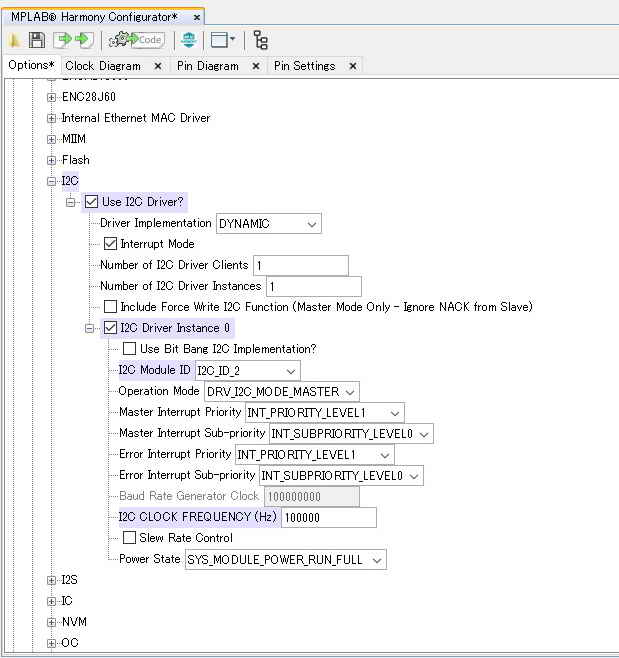
Task: Select the 'I2S' tree label
Action: (x=70, y=580)
